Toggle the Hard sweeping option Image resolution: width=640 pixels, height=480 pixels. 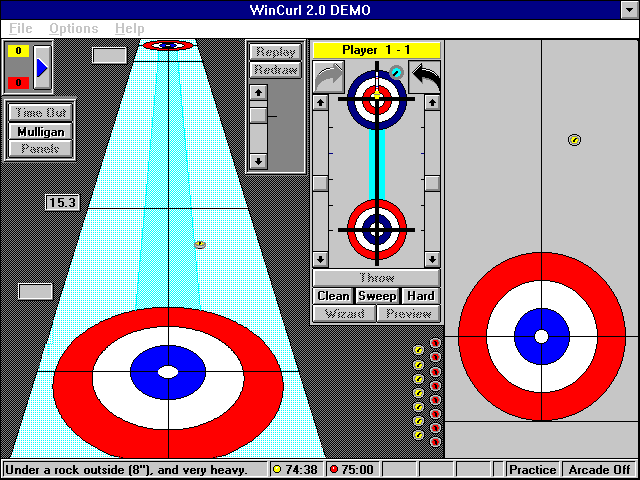(420, 296)
